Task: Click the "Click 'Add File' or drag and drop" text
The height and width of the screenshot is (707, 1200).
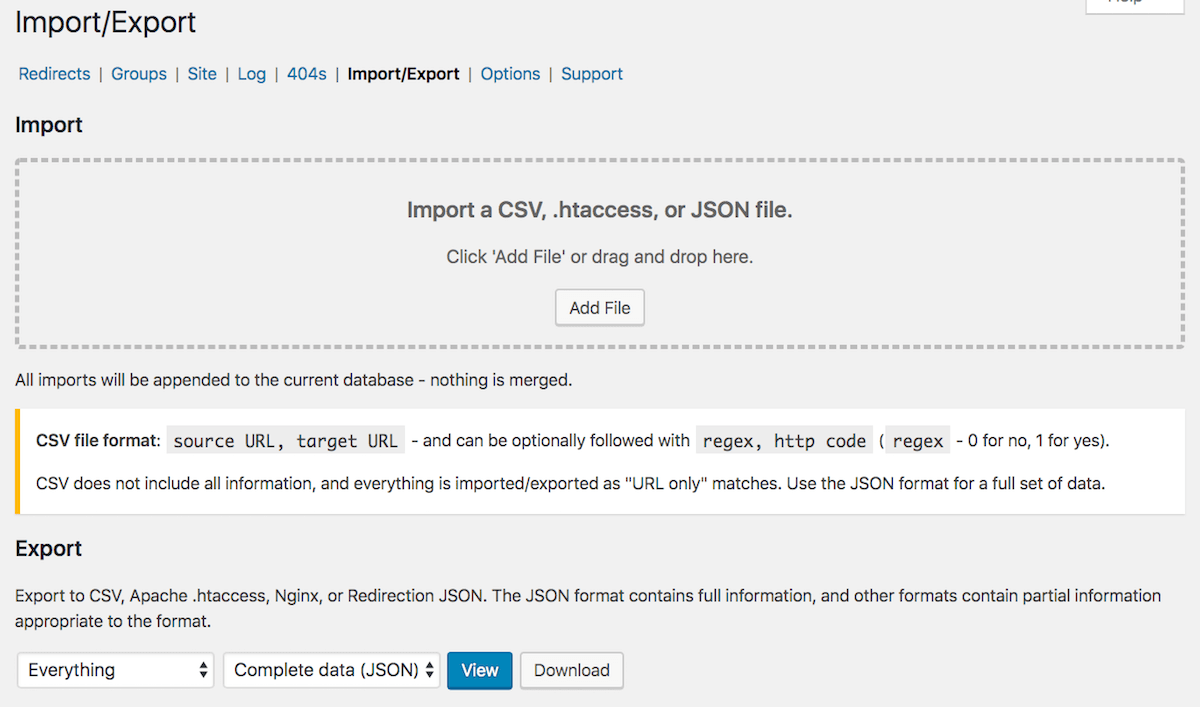Action: [x=600, y=257]
